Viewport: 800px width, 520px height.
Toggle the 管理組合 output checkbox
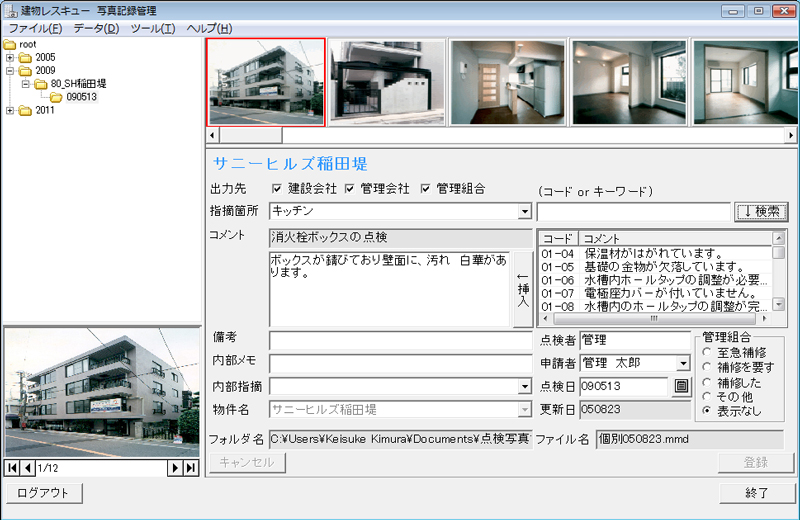tap(425, 189)
